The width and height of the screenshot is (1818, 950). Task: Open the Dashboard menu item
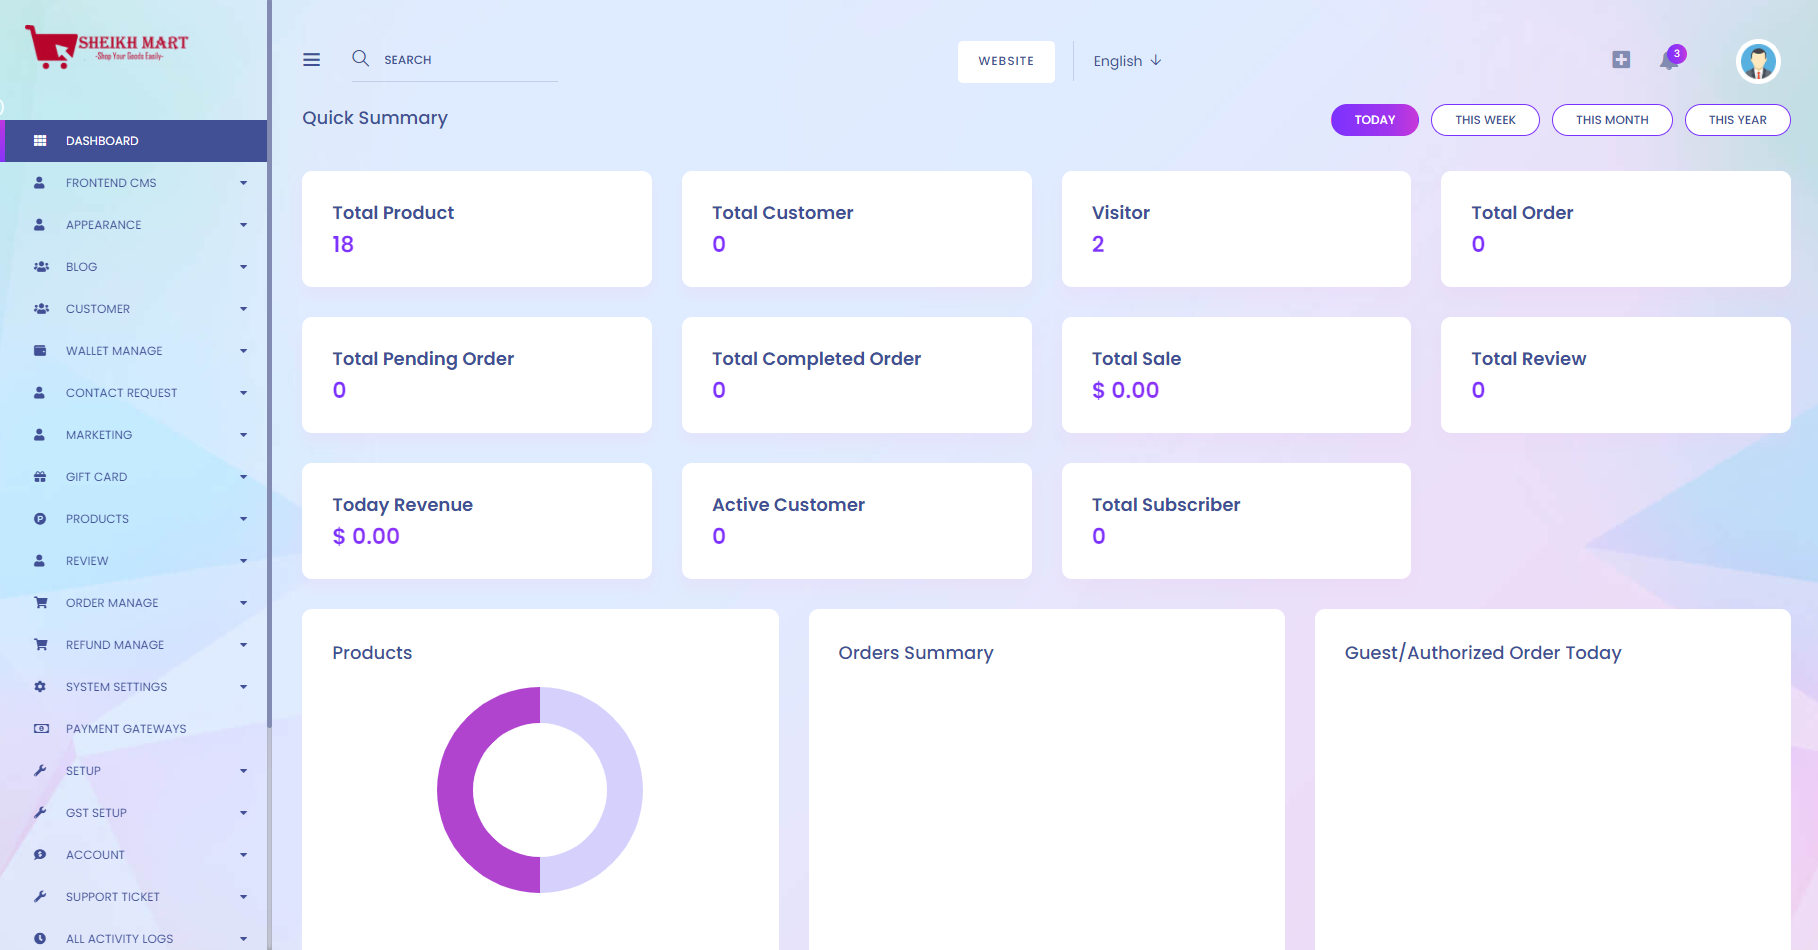point(102,141)
